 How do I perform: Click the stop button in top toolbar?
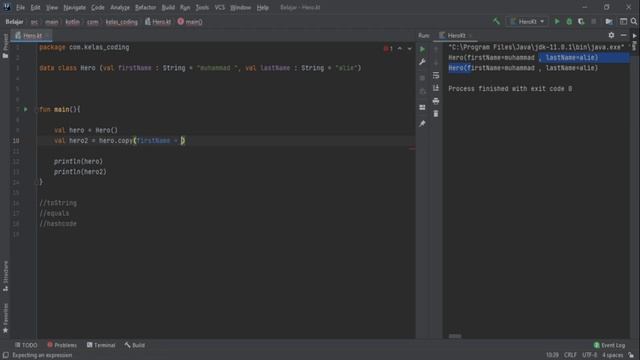click(x=593, y=21)
